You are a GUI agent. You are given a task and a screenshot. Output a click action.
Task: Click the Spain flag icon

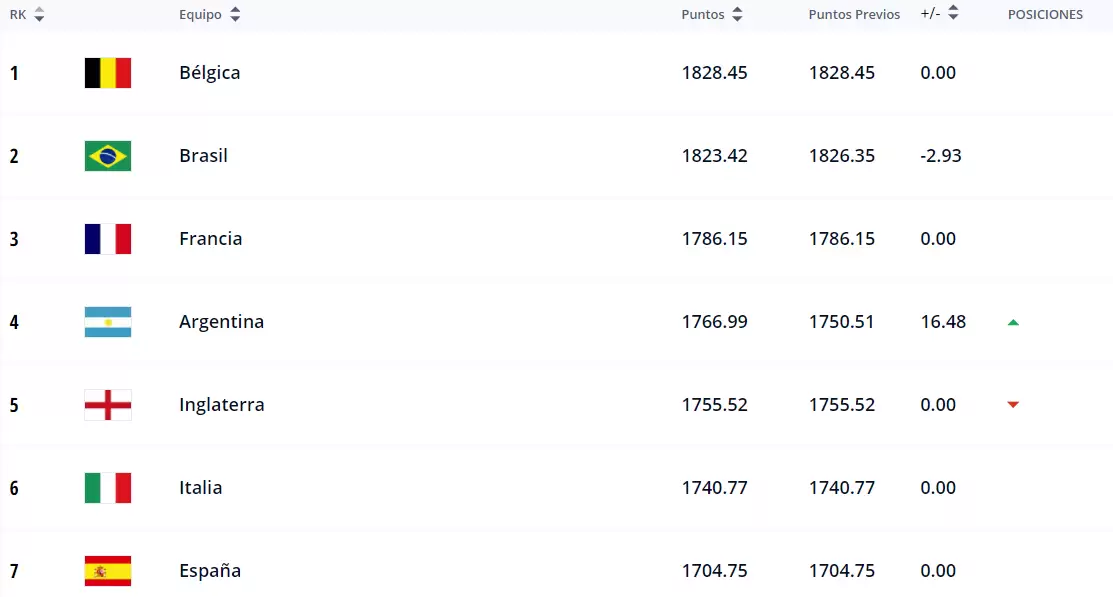[108, 571]
